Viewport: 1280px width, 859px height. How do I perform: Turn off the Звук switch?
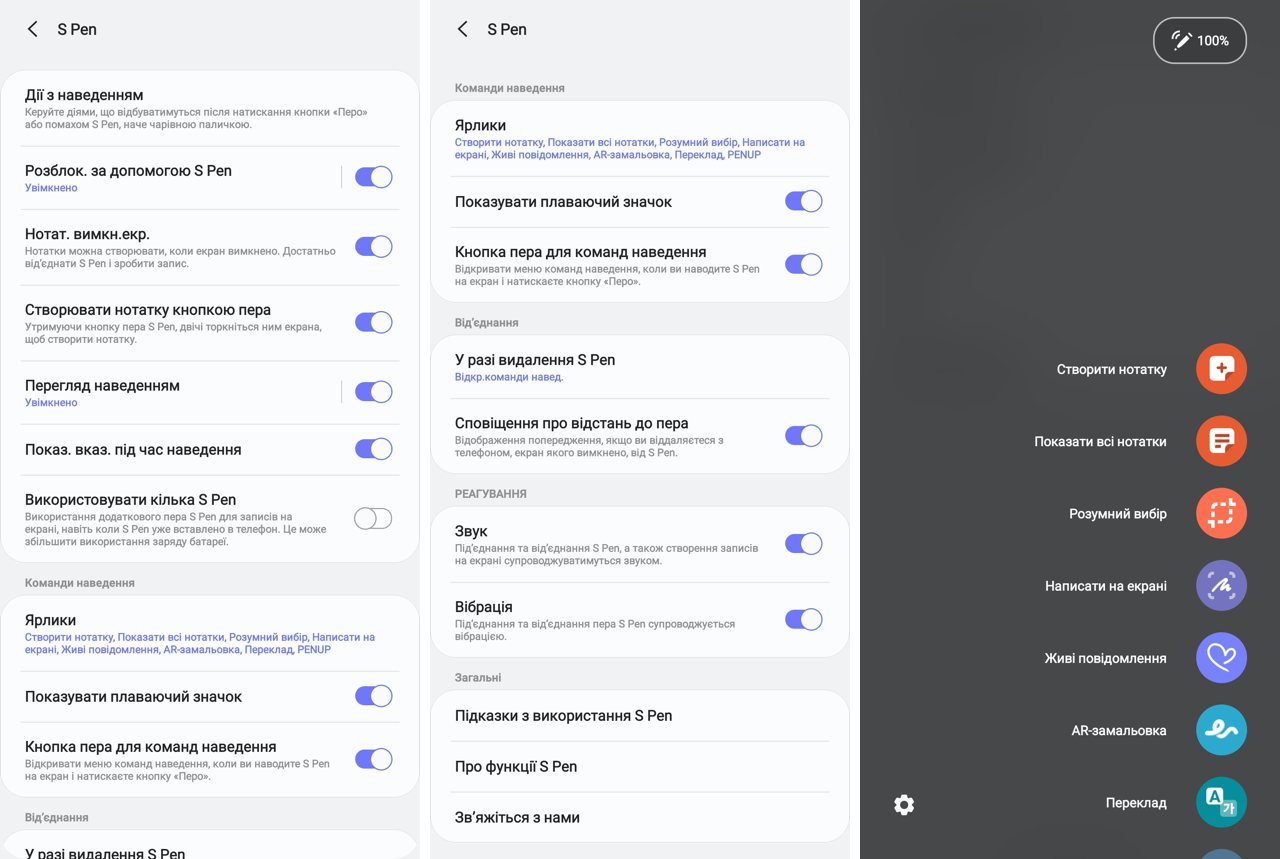pos(804,543)
